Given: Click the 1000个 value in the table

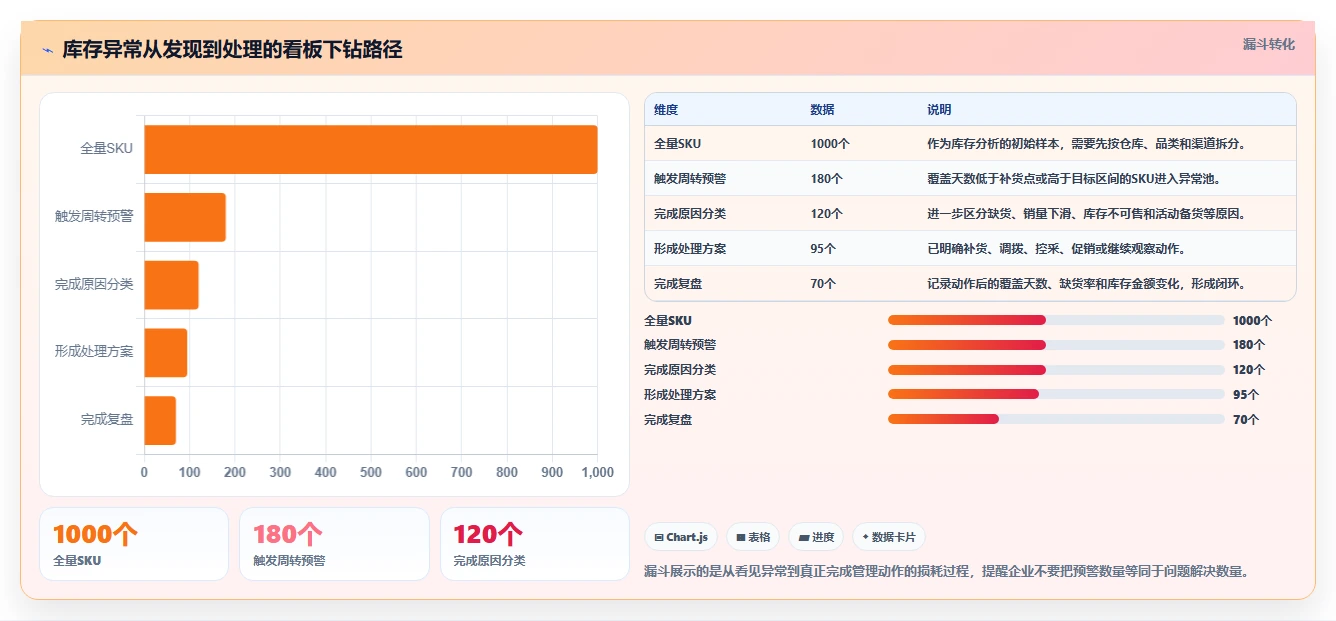Looking at the screenshot, I should point(830,143).
